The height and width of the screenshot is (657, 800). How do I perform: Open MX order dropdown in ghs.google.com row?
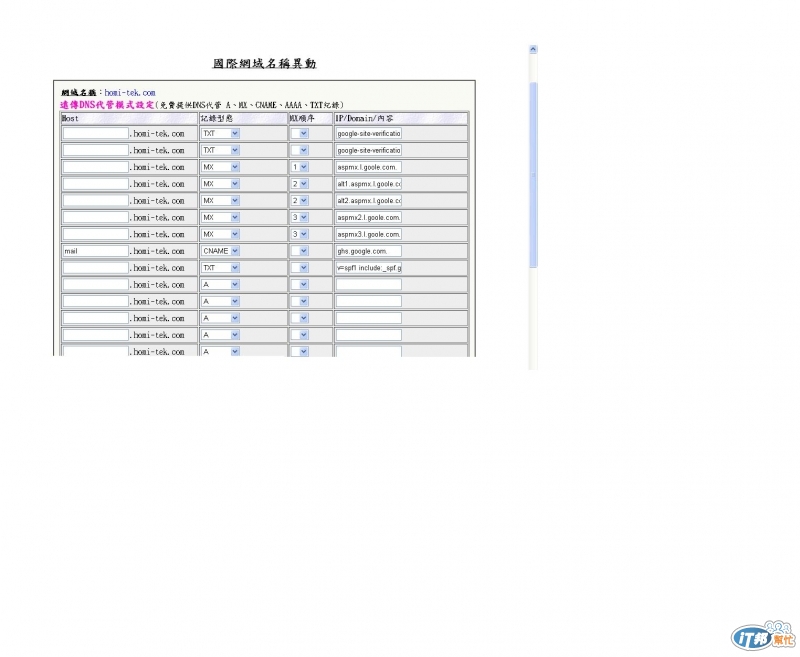point(300,251)
